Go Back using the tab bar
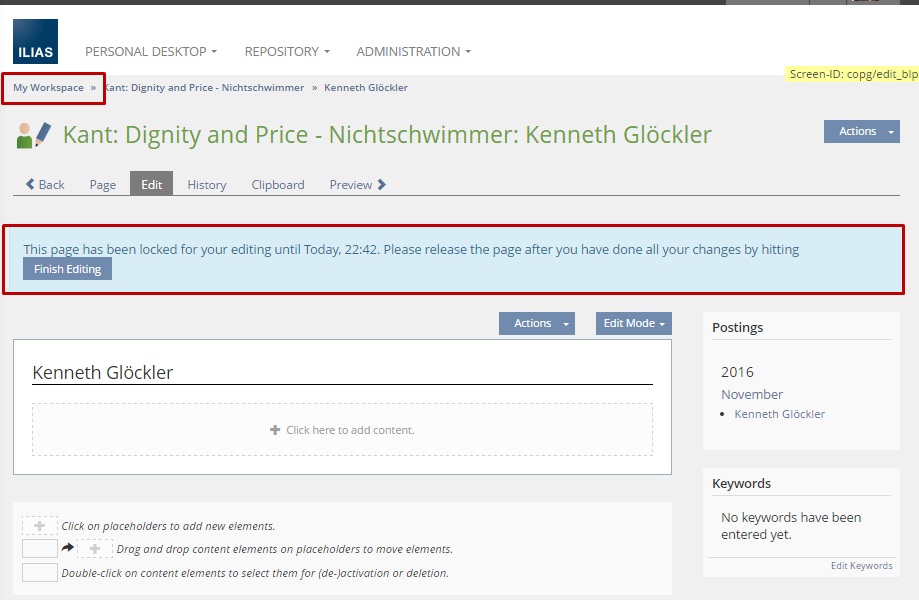Image resolution: width=919 pixels, height=600 pixels. (45, 184)
